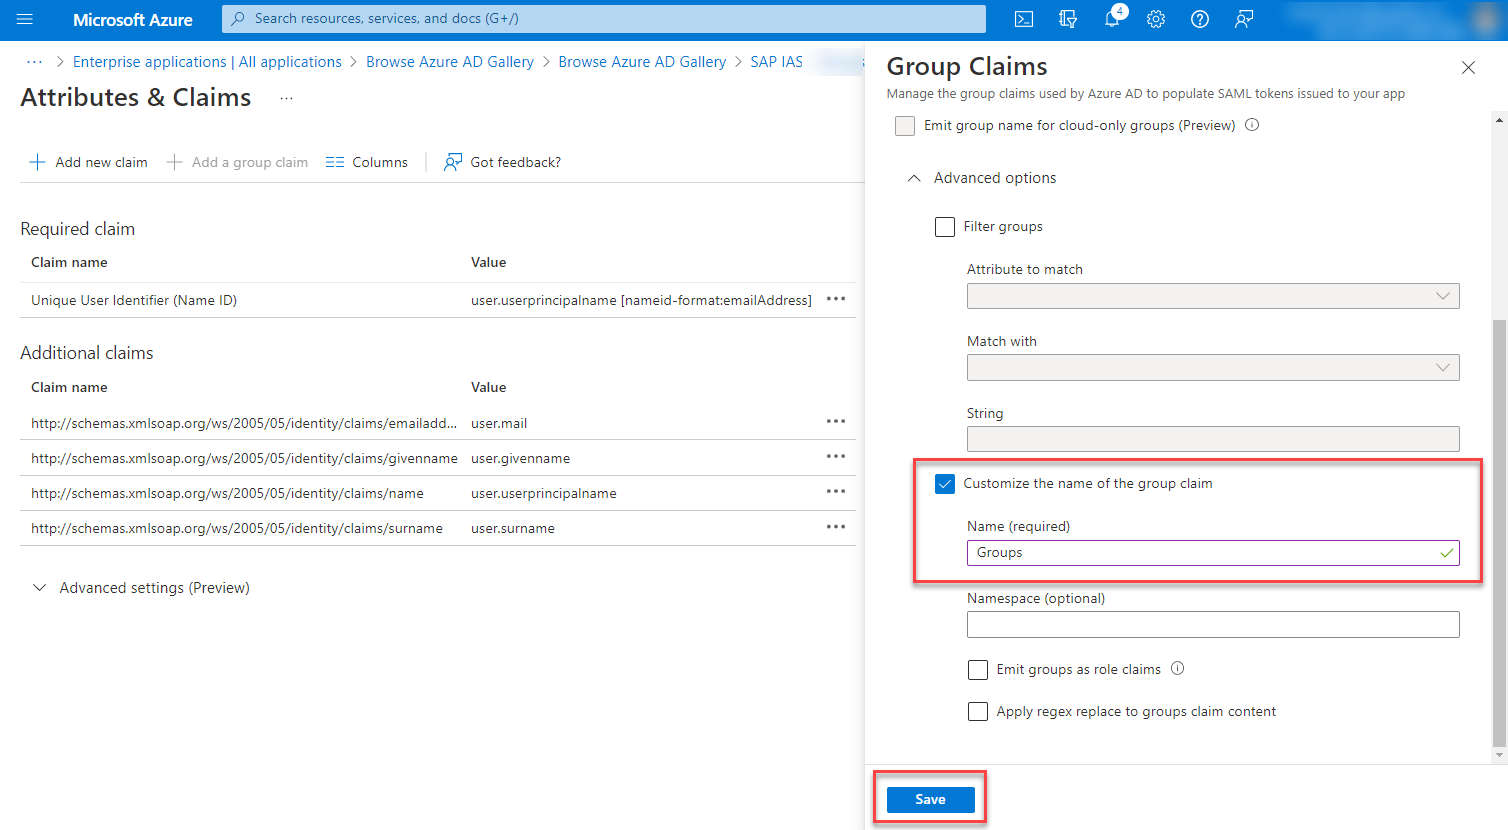Go to SAP IAS breadcrumb
The height and width of the screenshot is (830, 1508).
click(x=777, y=62)
